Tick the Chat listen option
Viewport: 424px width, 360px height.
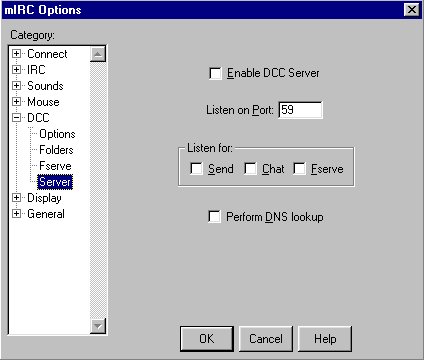[250, 169]
